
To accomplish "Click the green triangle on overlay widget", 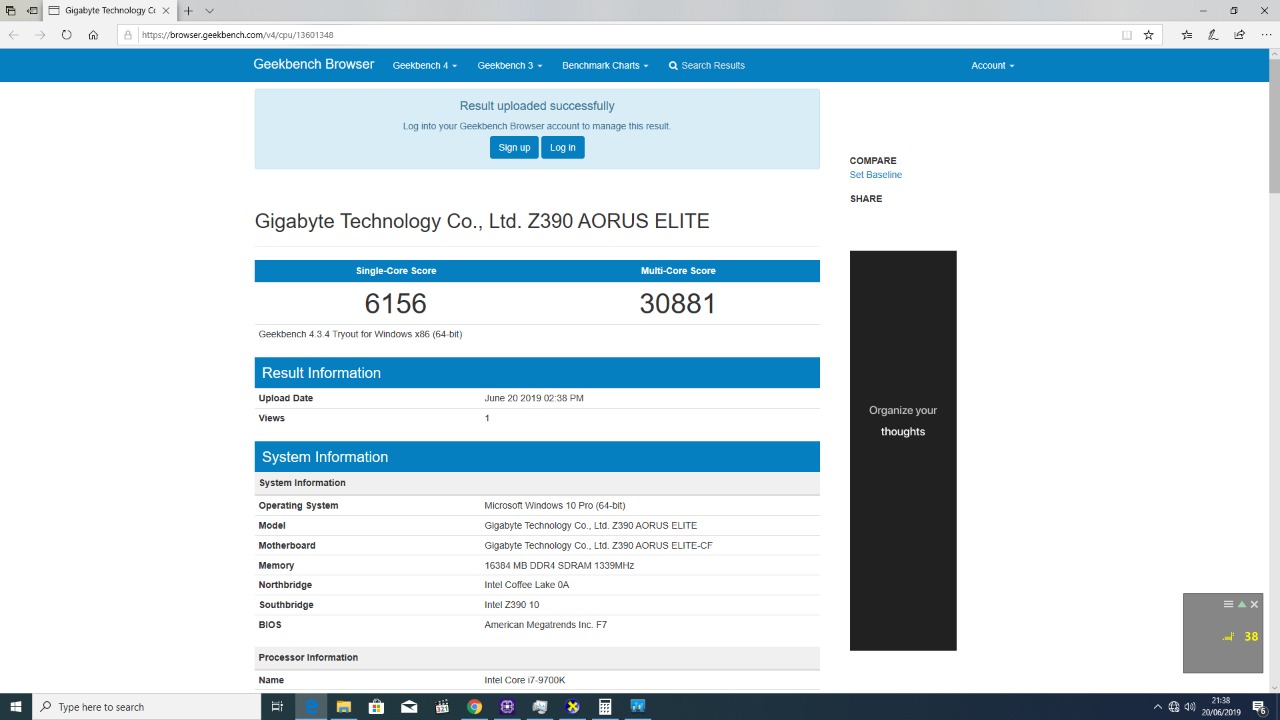I will tap(1242, 604).
